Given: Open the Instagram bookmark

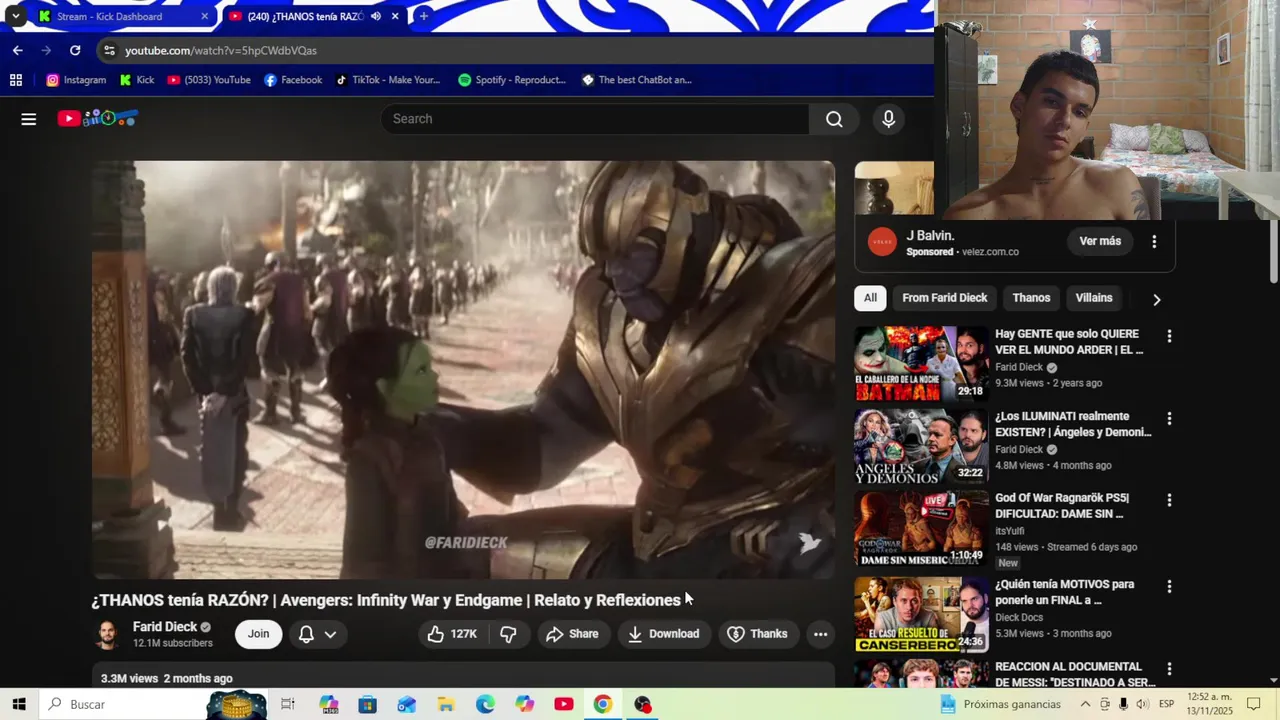Looking at the screenshot, I should [x=76, y=80].
